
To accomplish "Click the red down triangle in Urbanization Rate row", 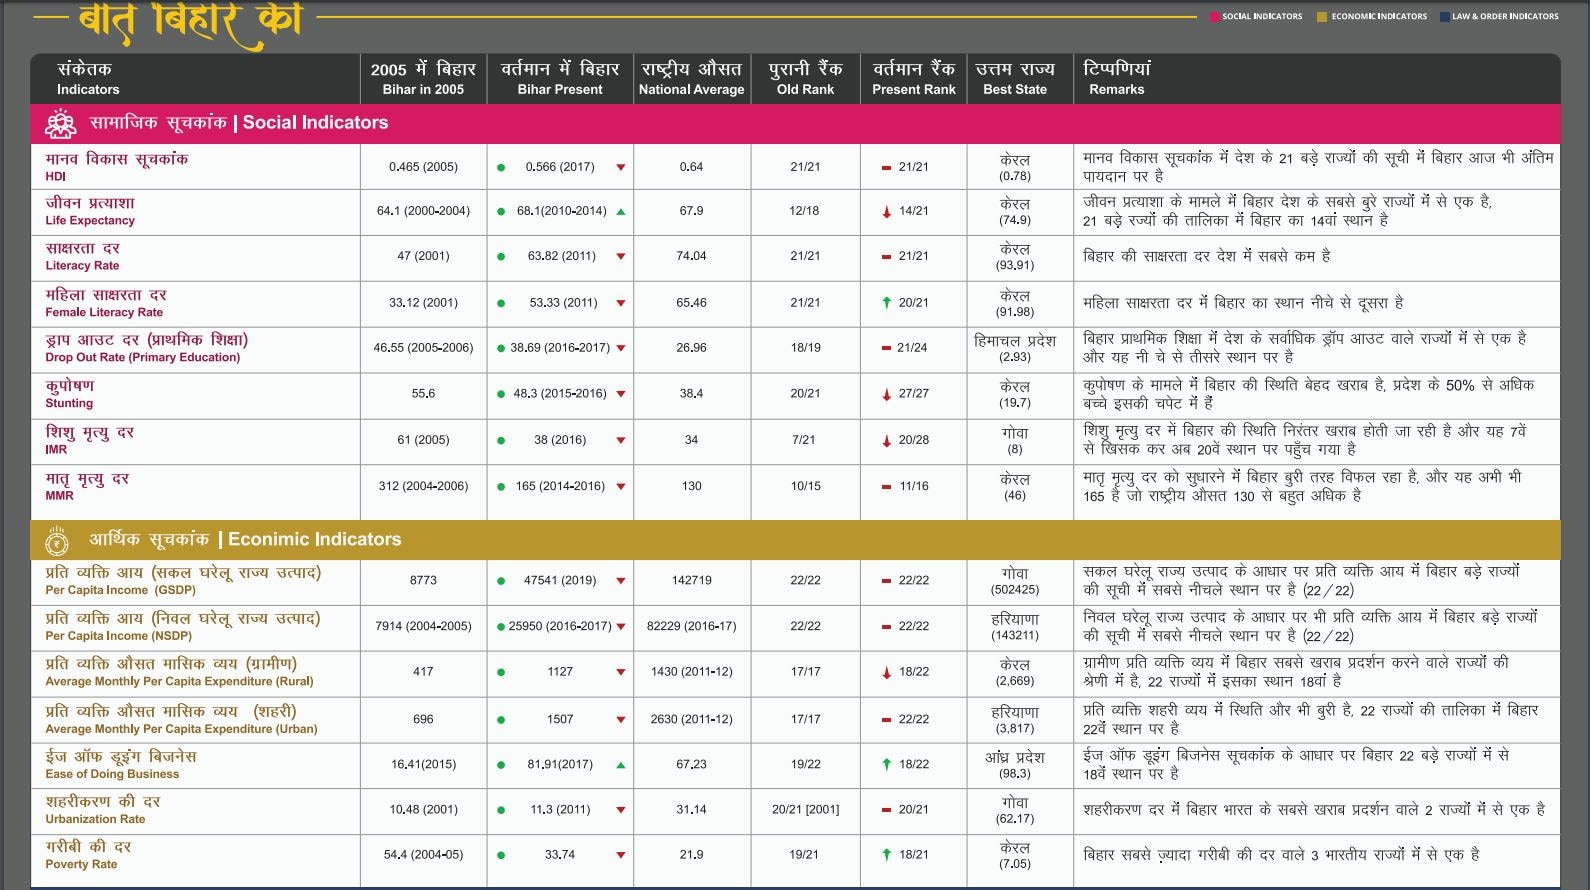I will pos(621,810).
